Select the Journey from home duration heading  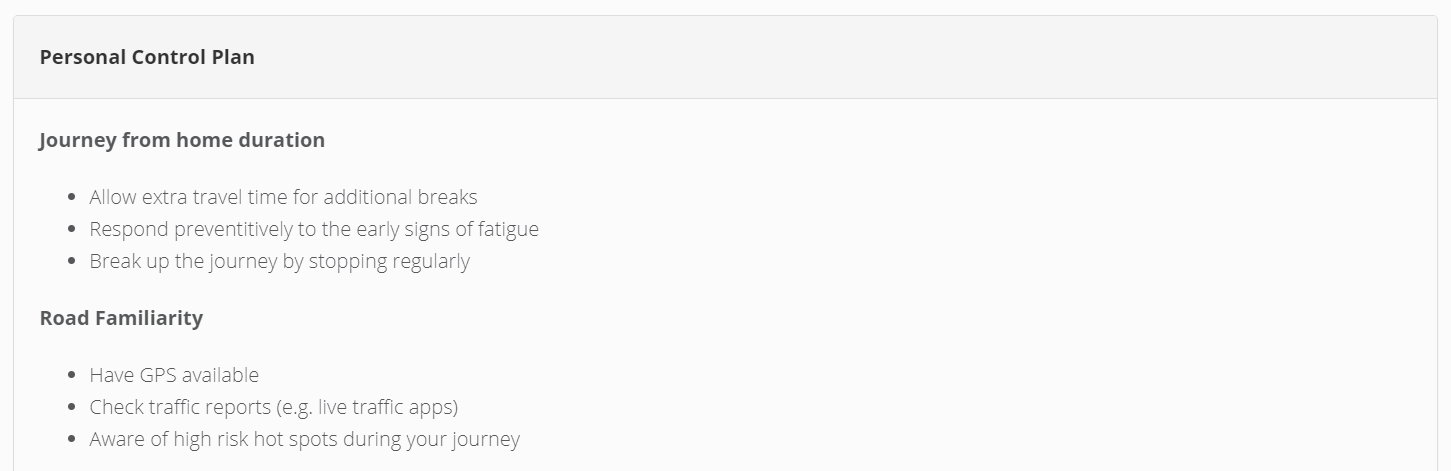point(182,140)
